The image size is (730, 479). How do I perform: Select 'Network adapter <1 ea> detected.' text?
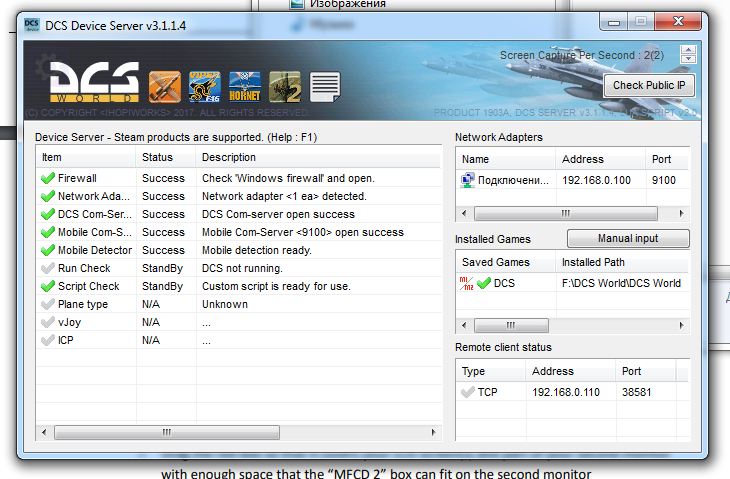284,196
